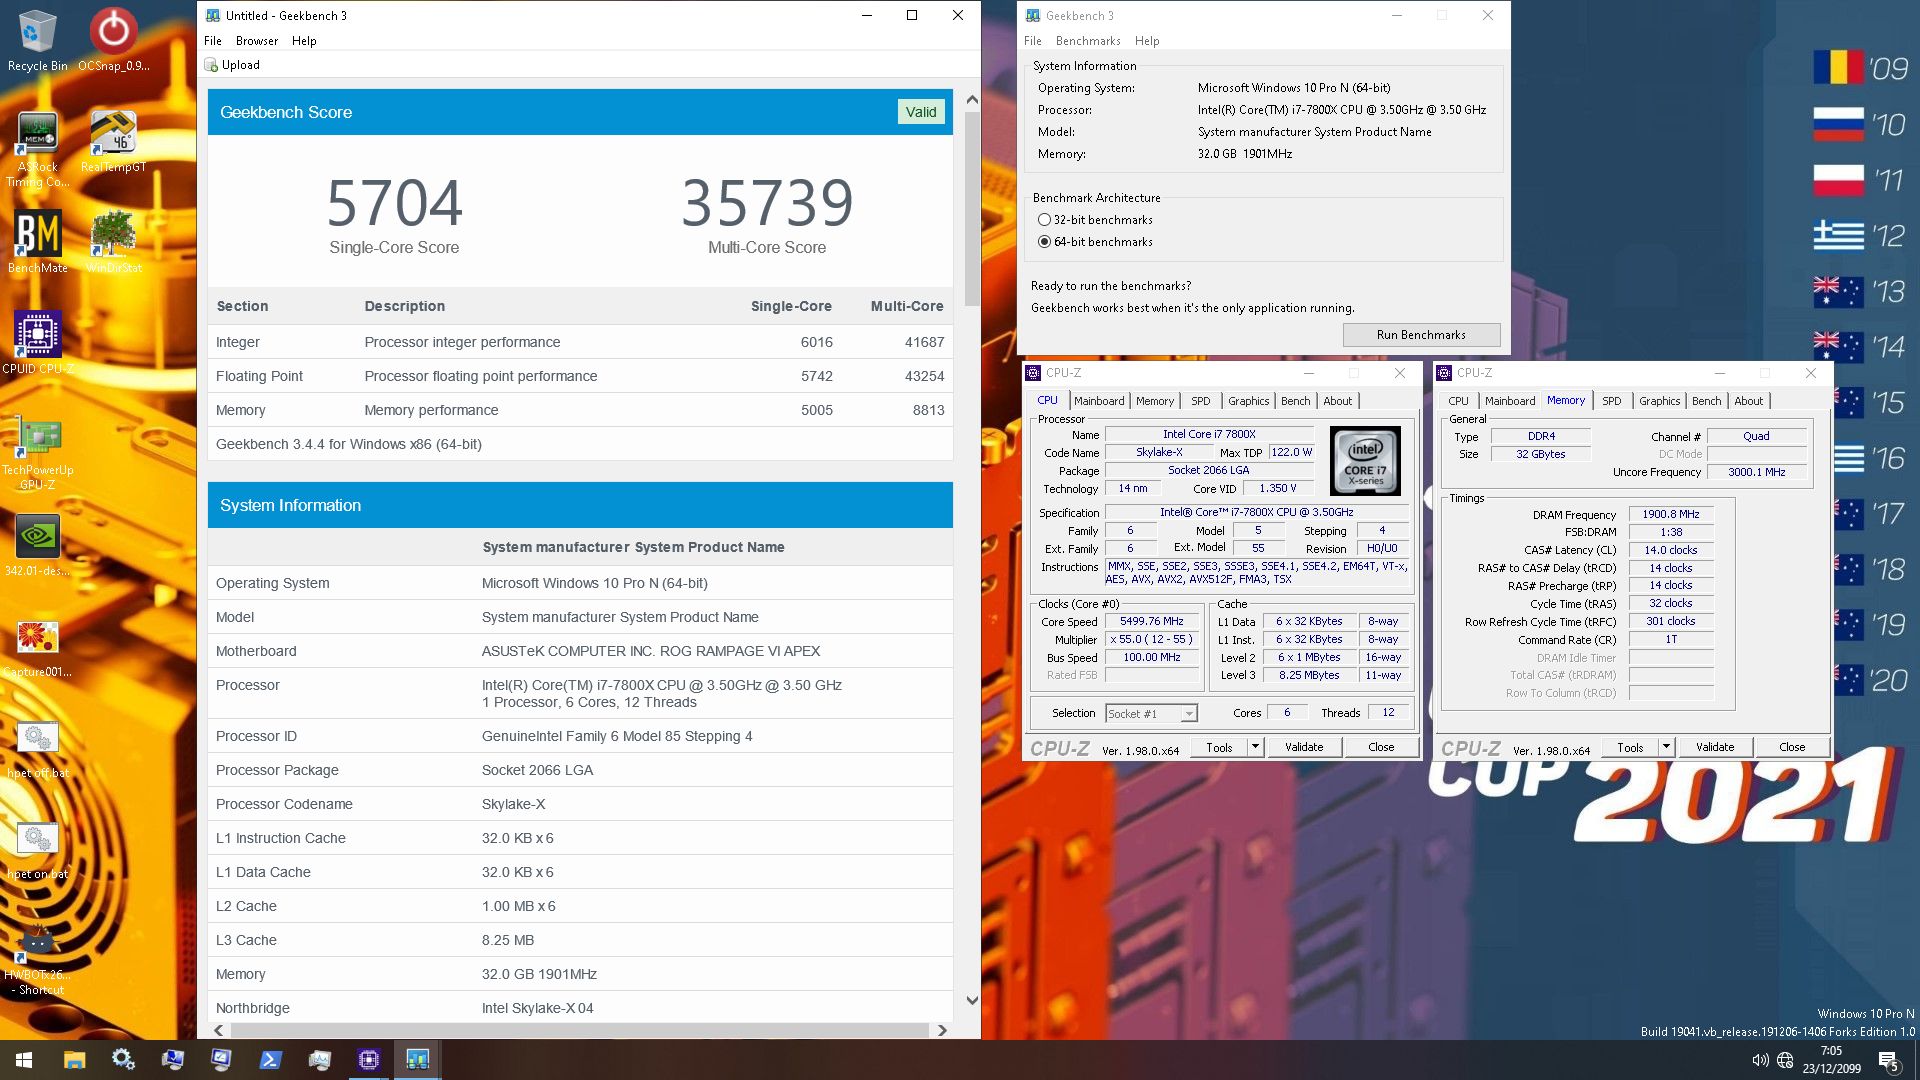This screenshot has width=1920, height=1080.
Task: Open the notification center icon
Action: click(1889, 1060)
